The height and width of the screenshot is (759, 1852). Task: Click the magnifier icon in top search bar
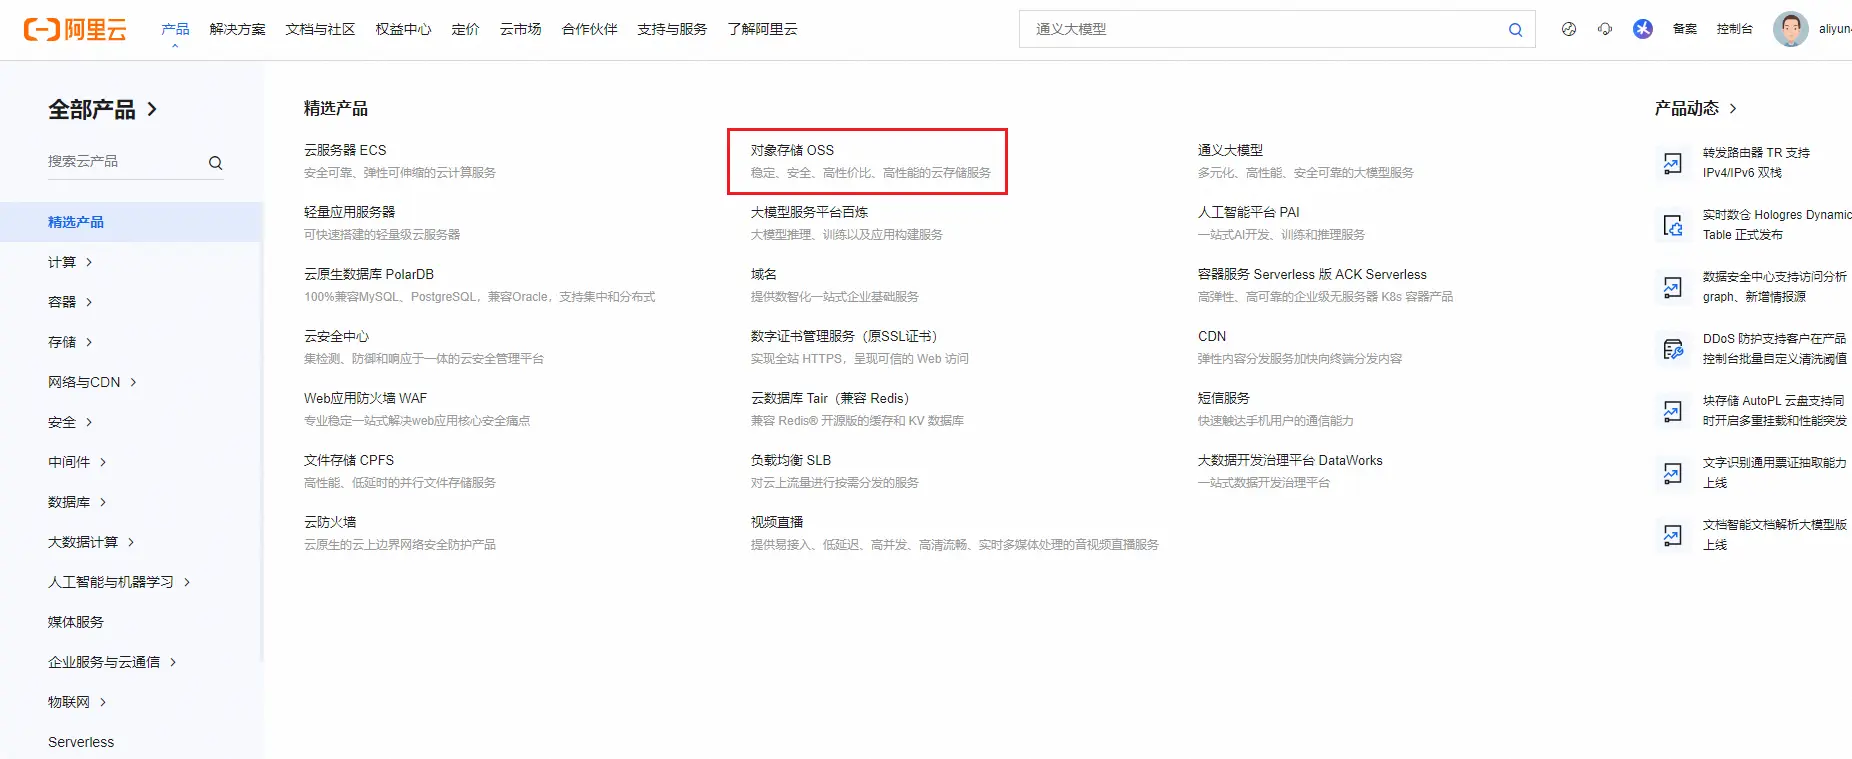coord(1515,30)
